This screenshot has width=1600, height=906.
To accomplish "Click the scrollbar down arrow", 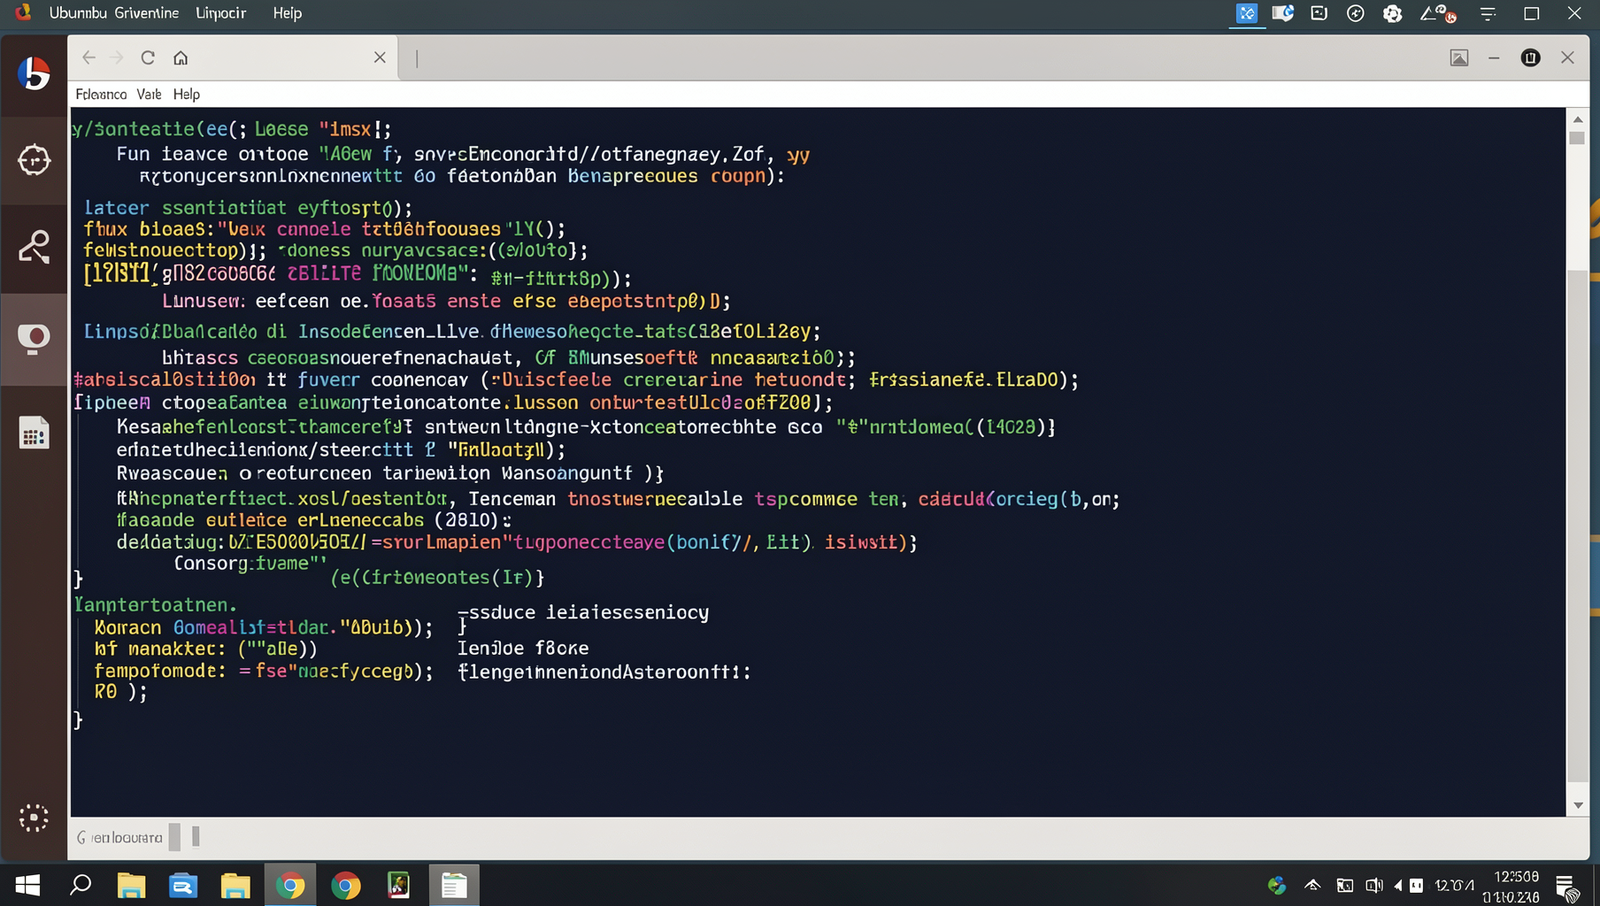I will coord(1578,805).
